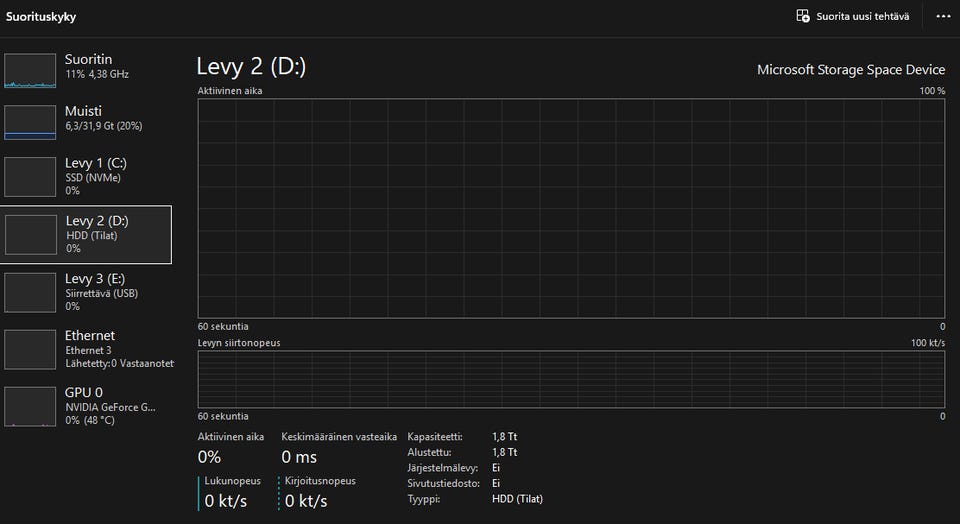This screenshot has height=524, width=960.
Task: Click the 6,3/31,9 Gt (20%) text
Action: pos(103,126)
